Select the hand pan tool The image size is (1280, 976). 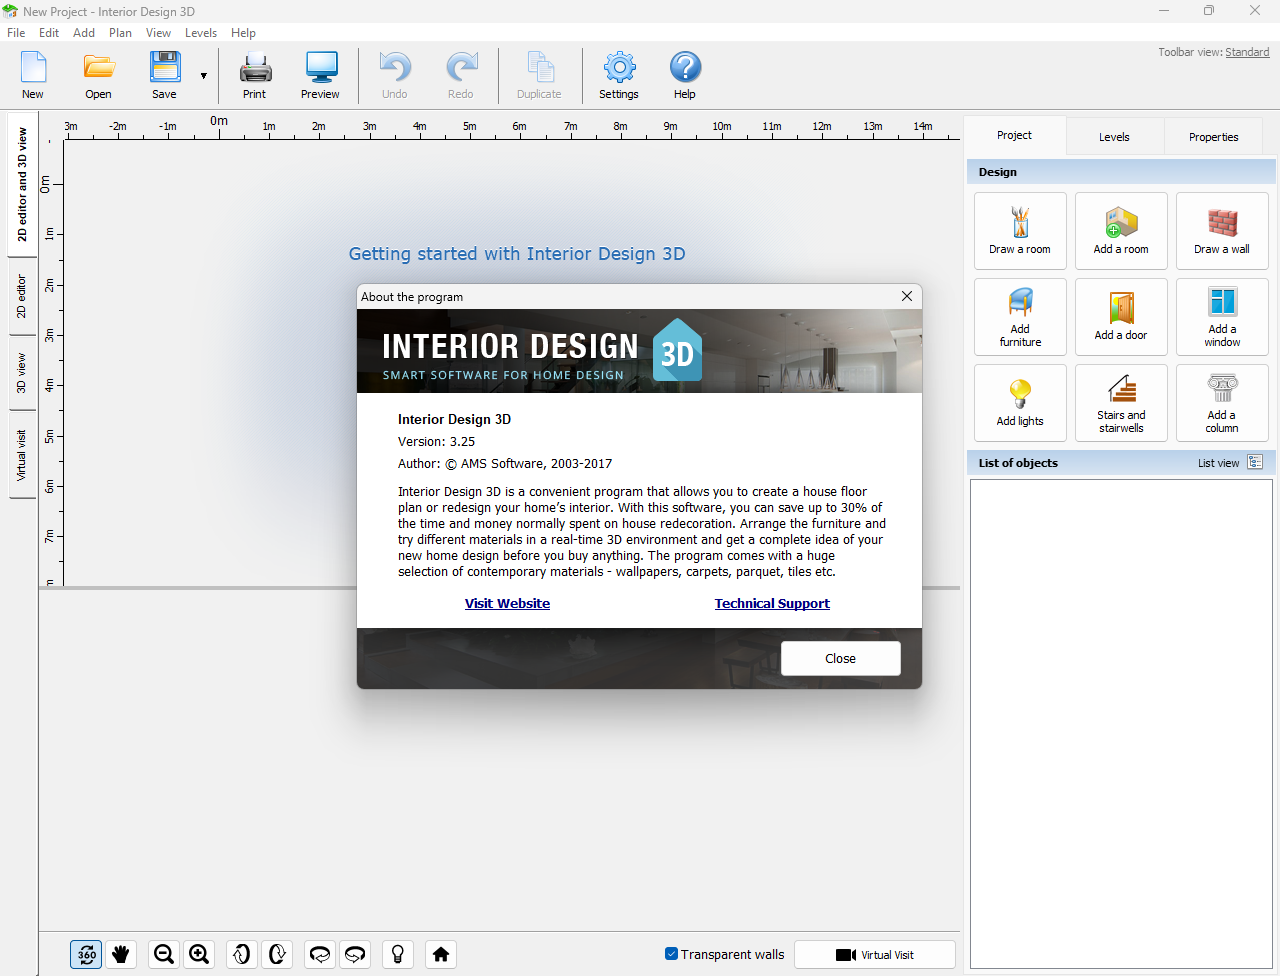coord(121,955)
